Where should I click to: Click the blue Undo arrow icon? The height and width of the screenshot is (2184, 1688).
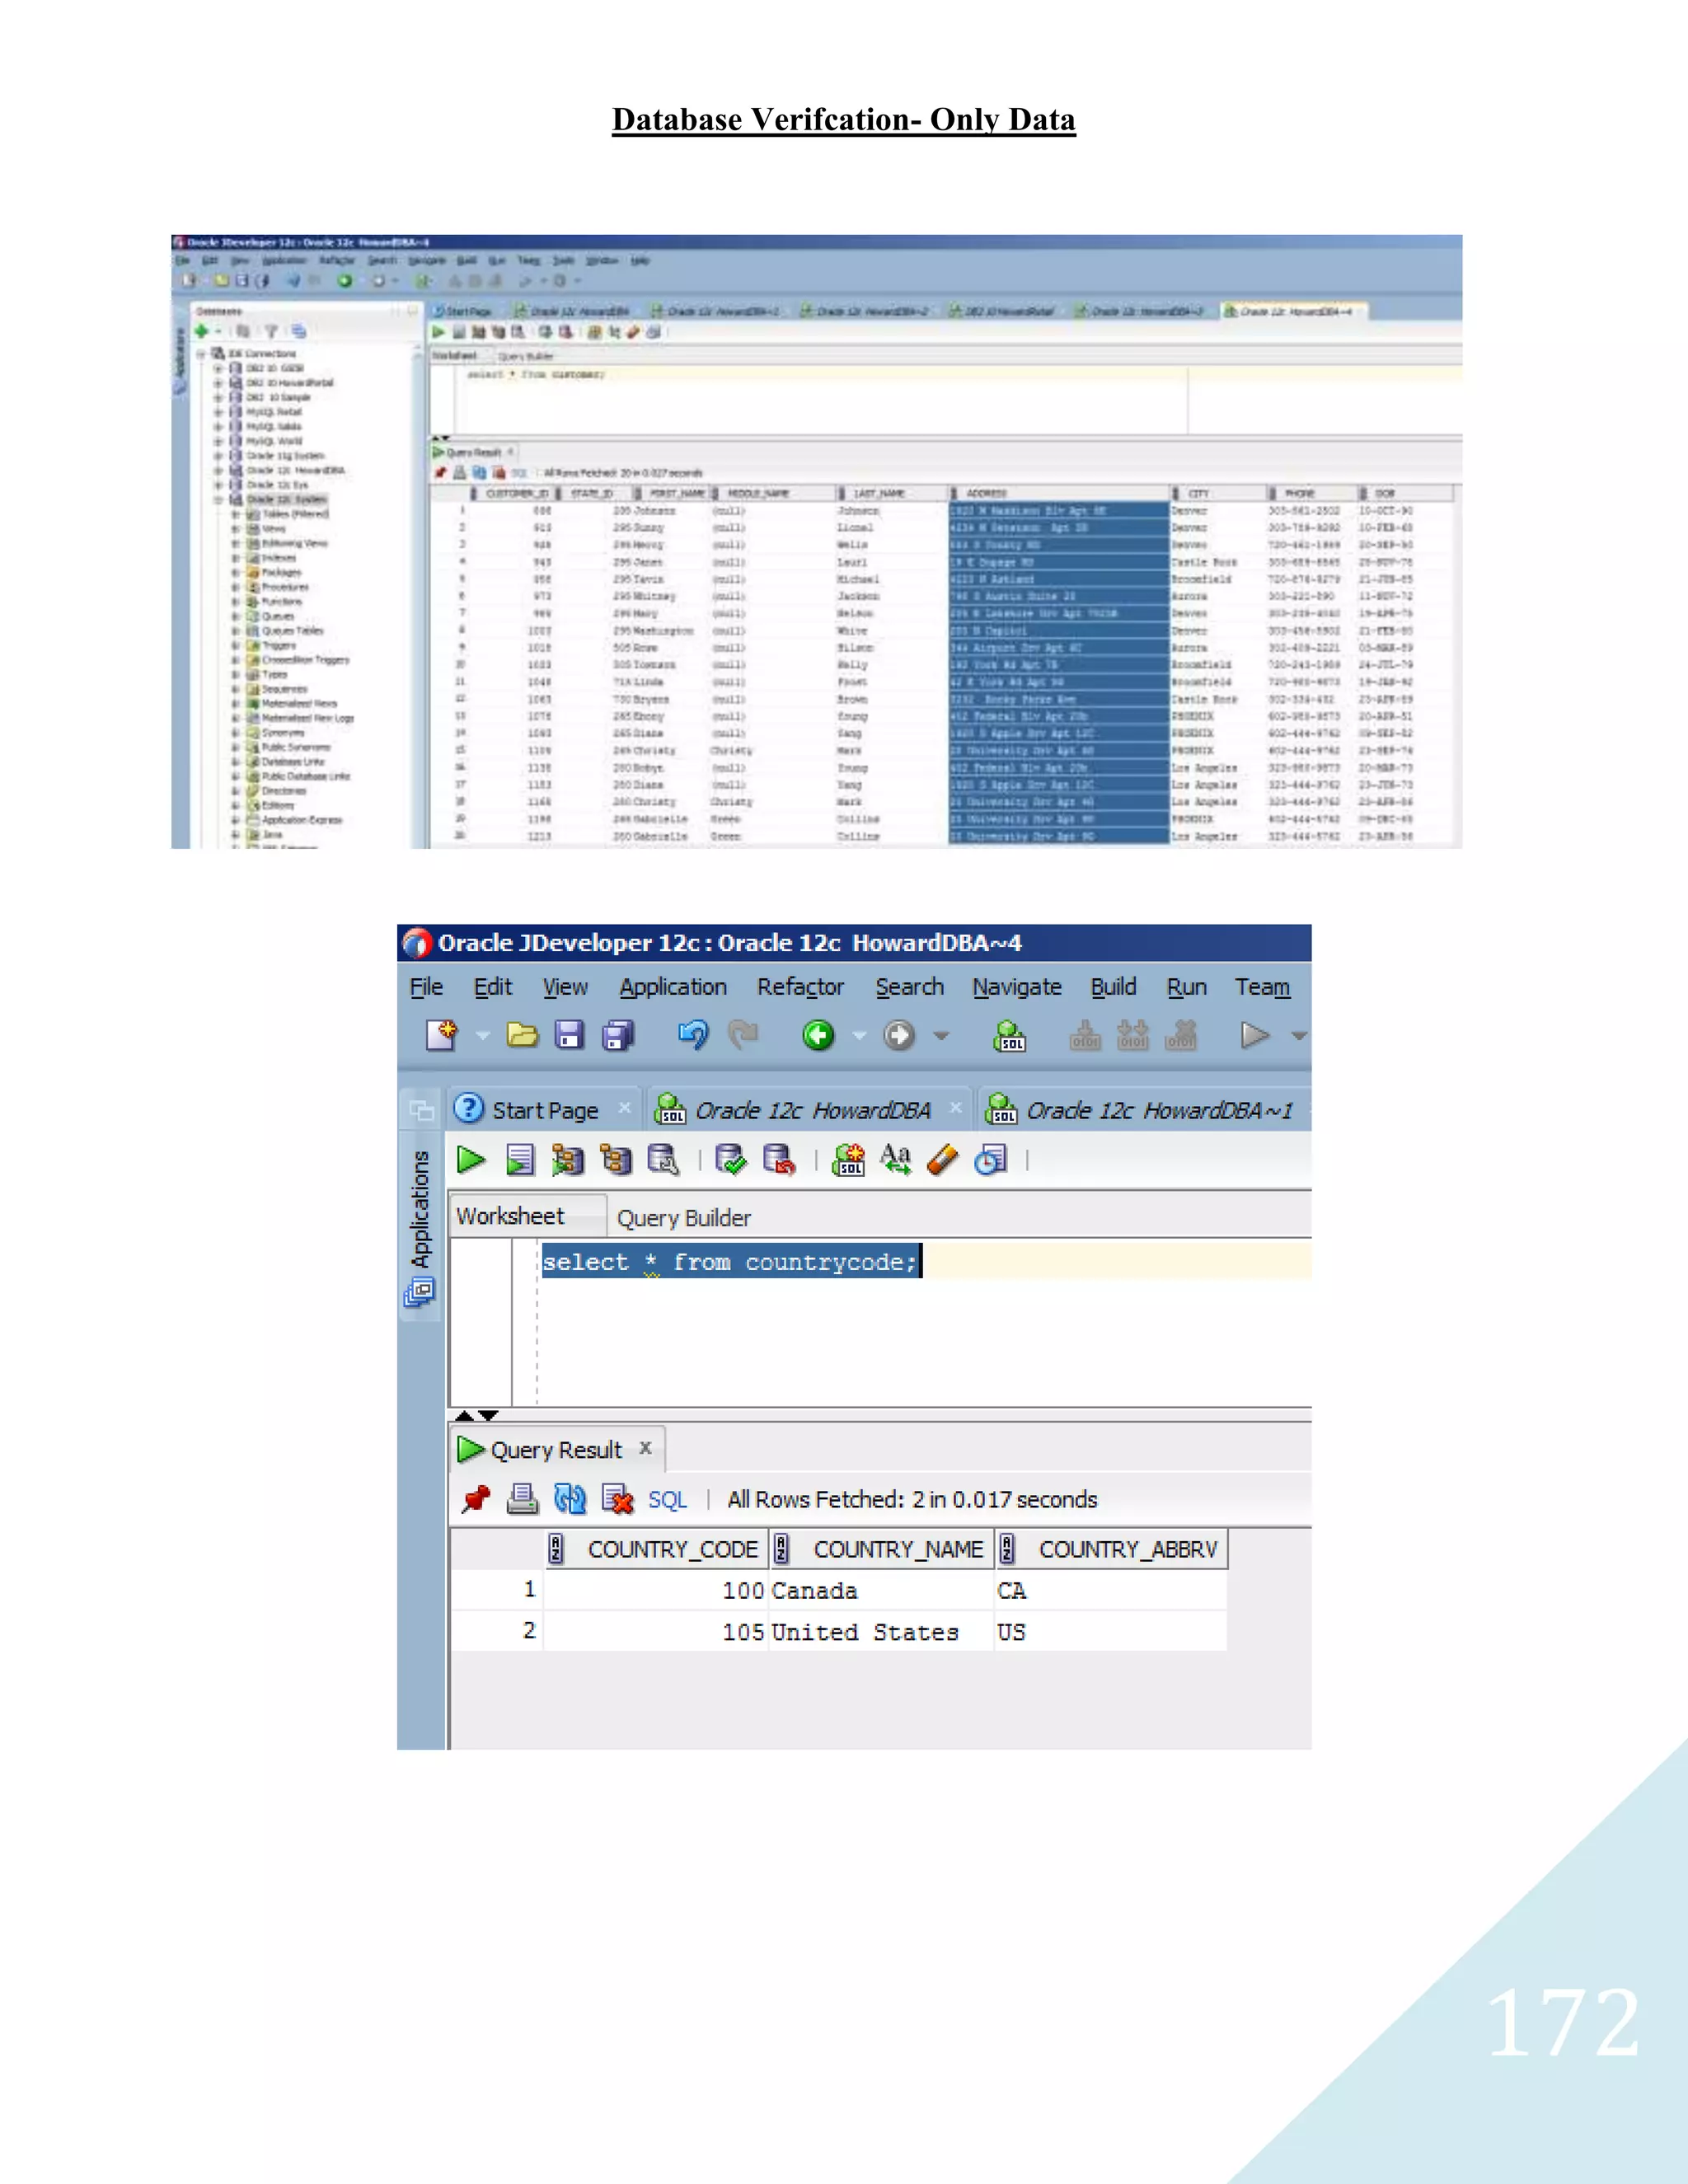point(693,1034)
